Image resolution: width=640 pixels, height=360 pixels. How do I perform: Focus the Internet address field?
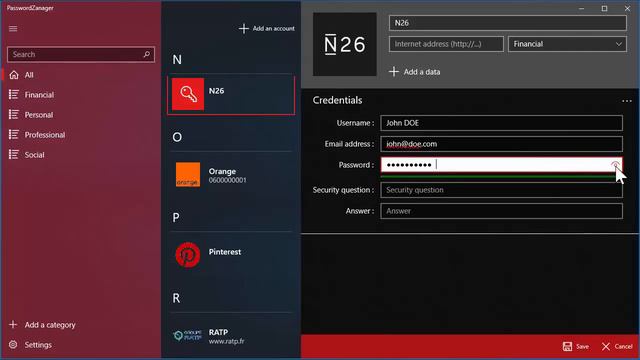(446, 44)
